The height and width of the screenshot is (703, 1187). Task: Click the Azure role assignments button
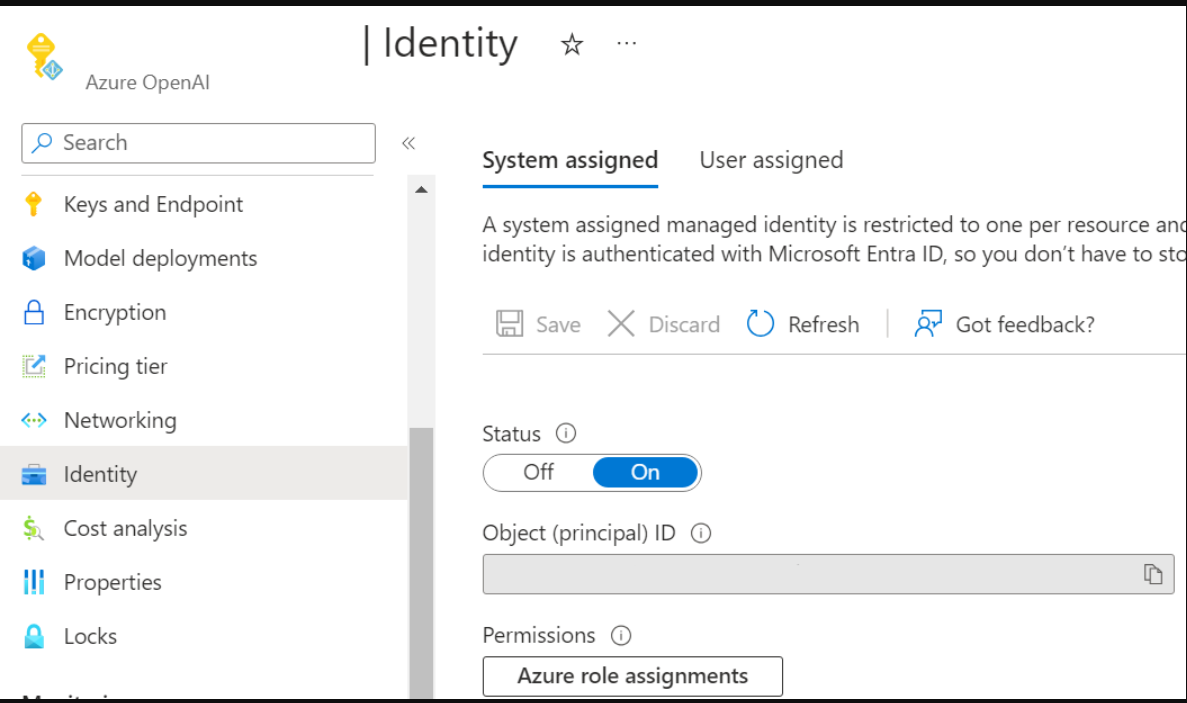(x=632, y=676)
